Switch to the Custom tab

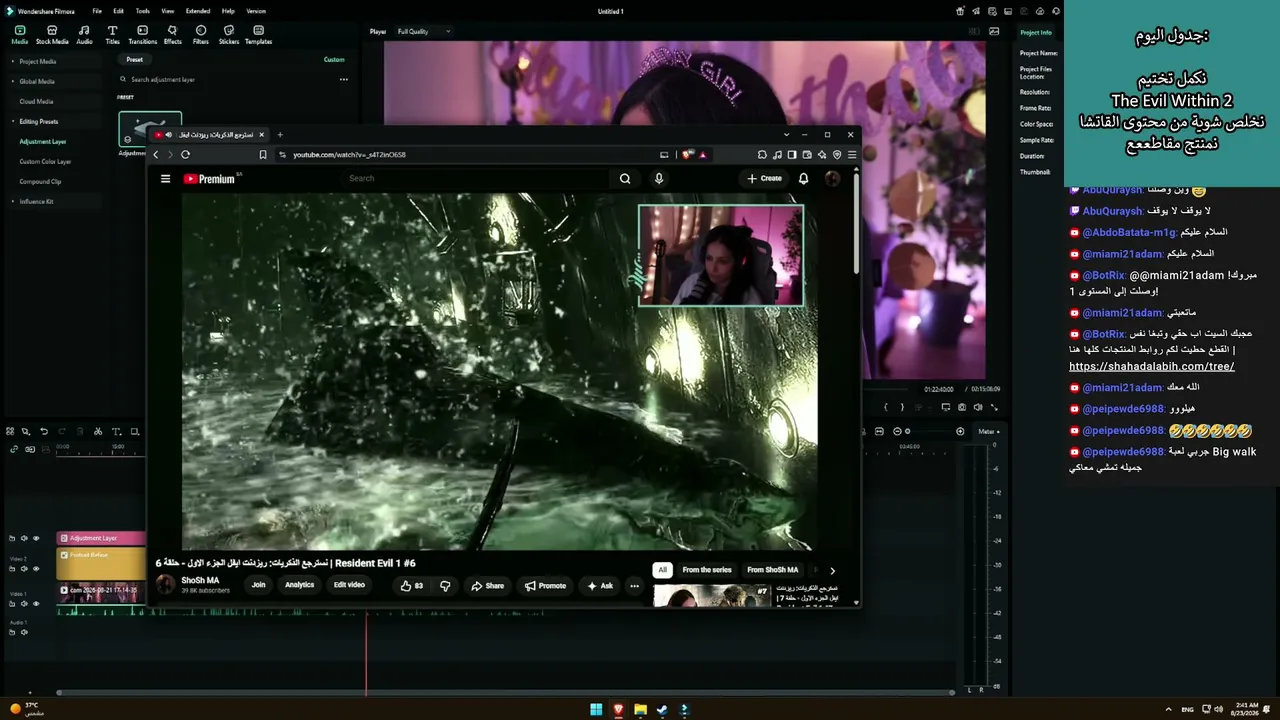pos(334,59)
